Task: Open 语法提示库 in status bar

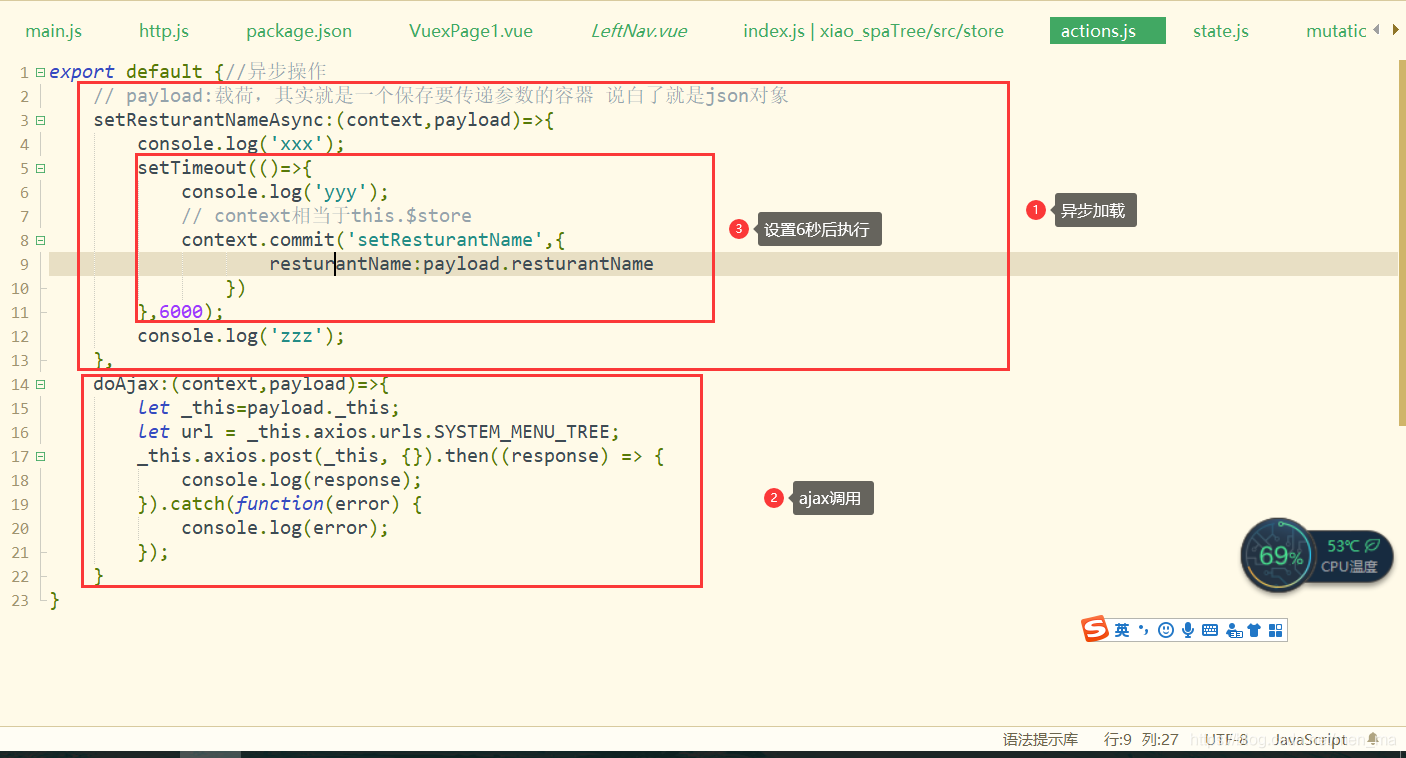Action: click(1041, 739)
